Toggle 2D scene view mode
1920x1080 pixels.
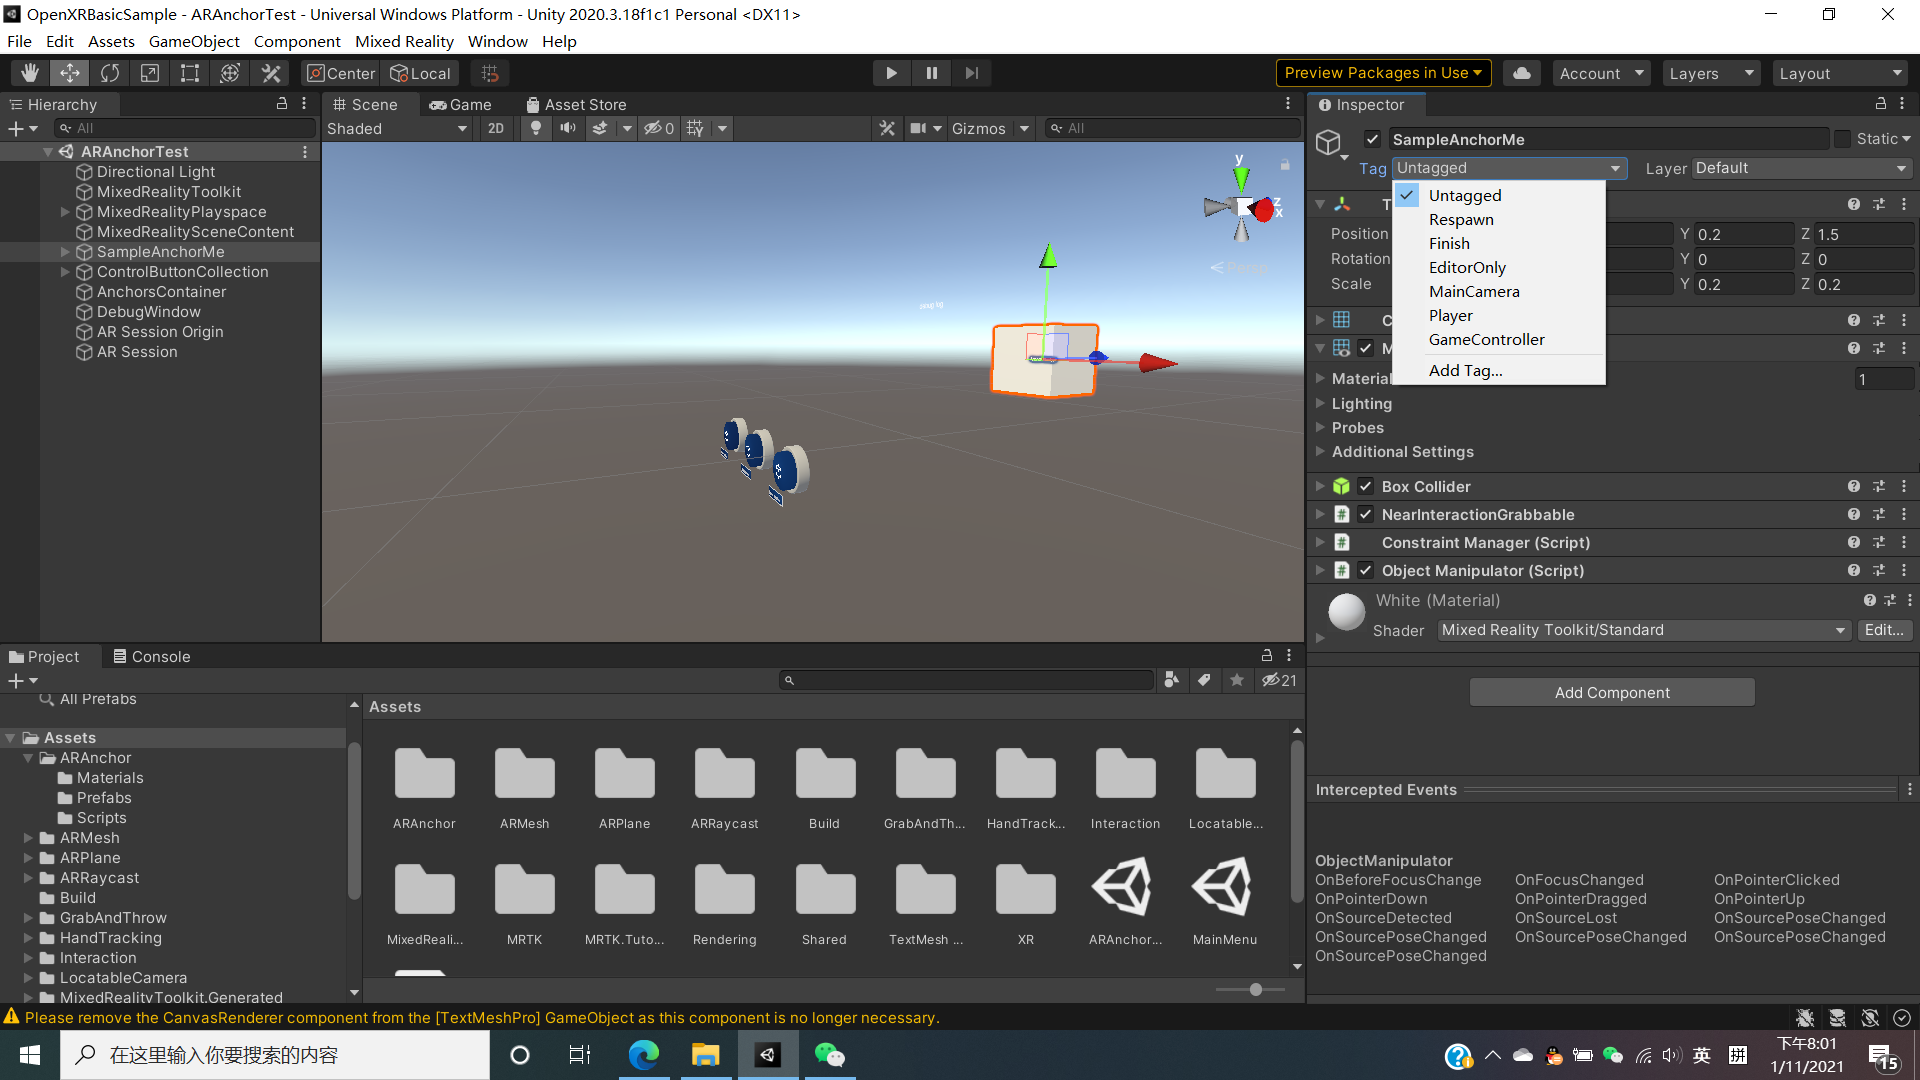tap(496, 128)
